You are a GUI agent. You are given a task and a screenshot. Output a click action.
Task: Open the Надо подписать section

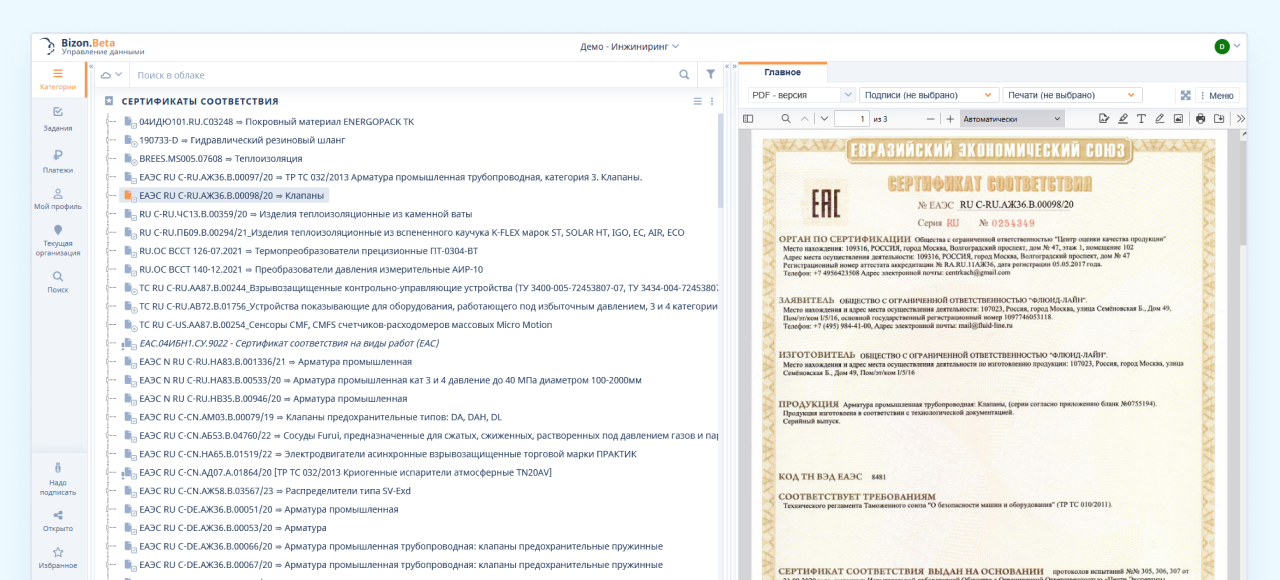tap(57, 479)
